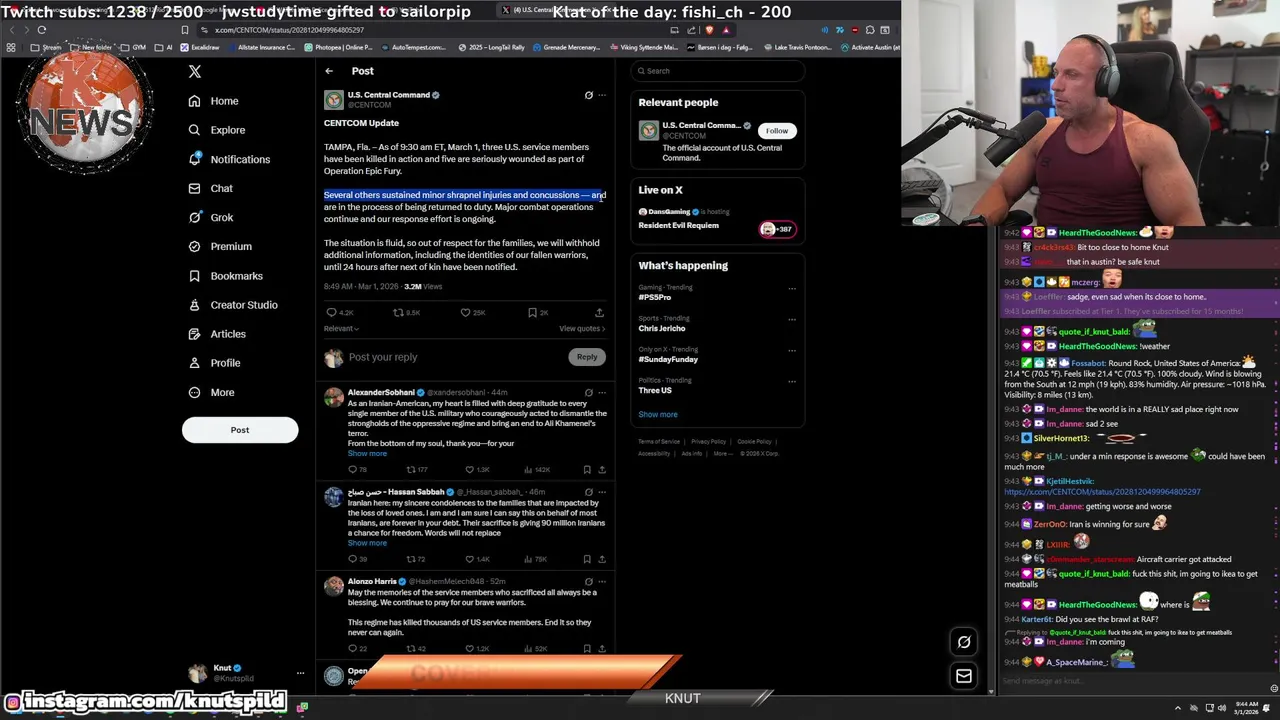Click the Creator Studio sidebar icon
This screenshot has height=720, width=1280.
194,305
